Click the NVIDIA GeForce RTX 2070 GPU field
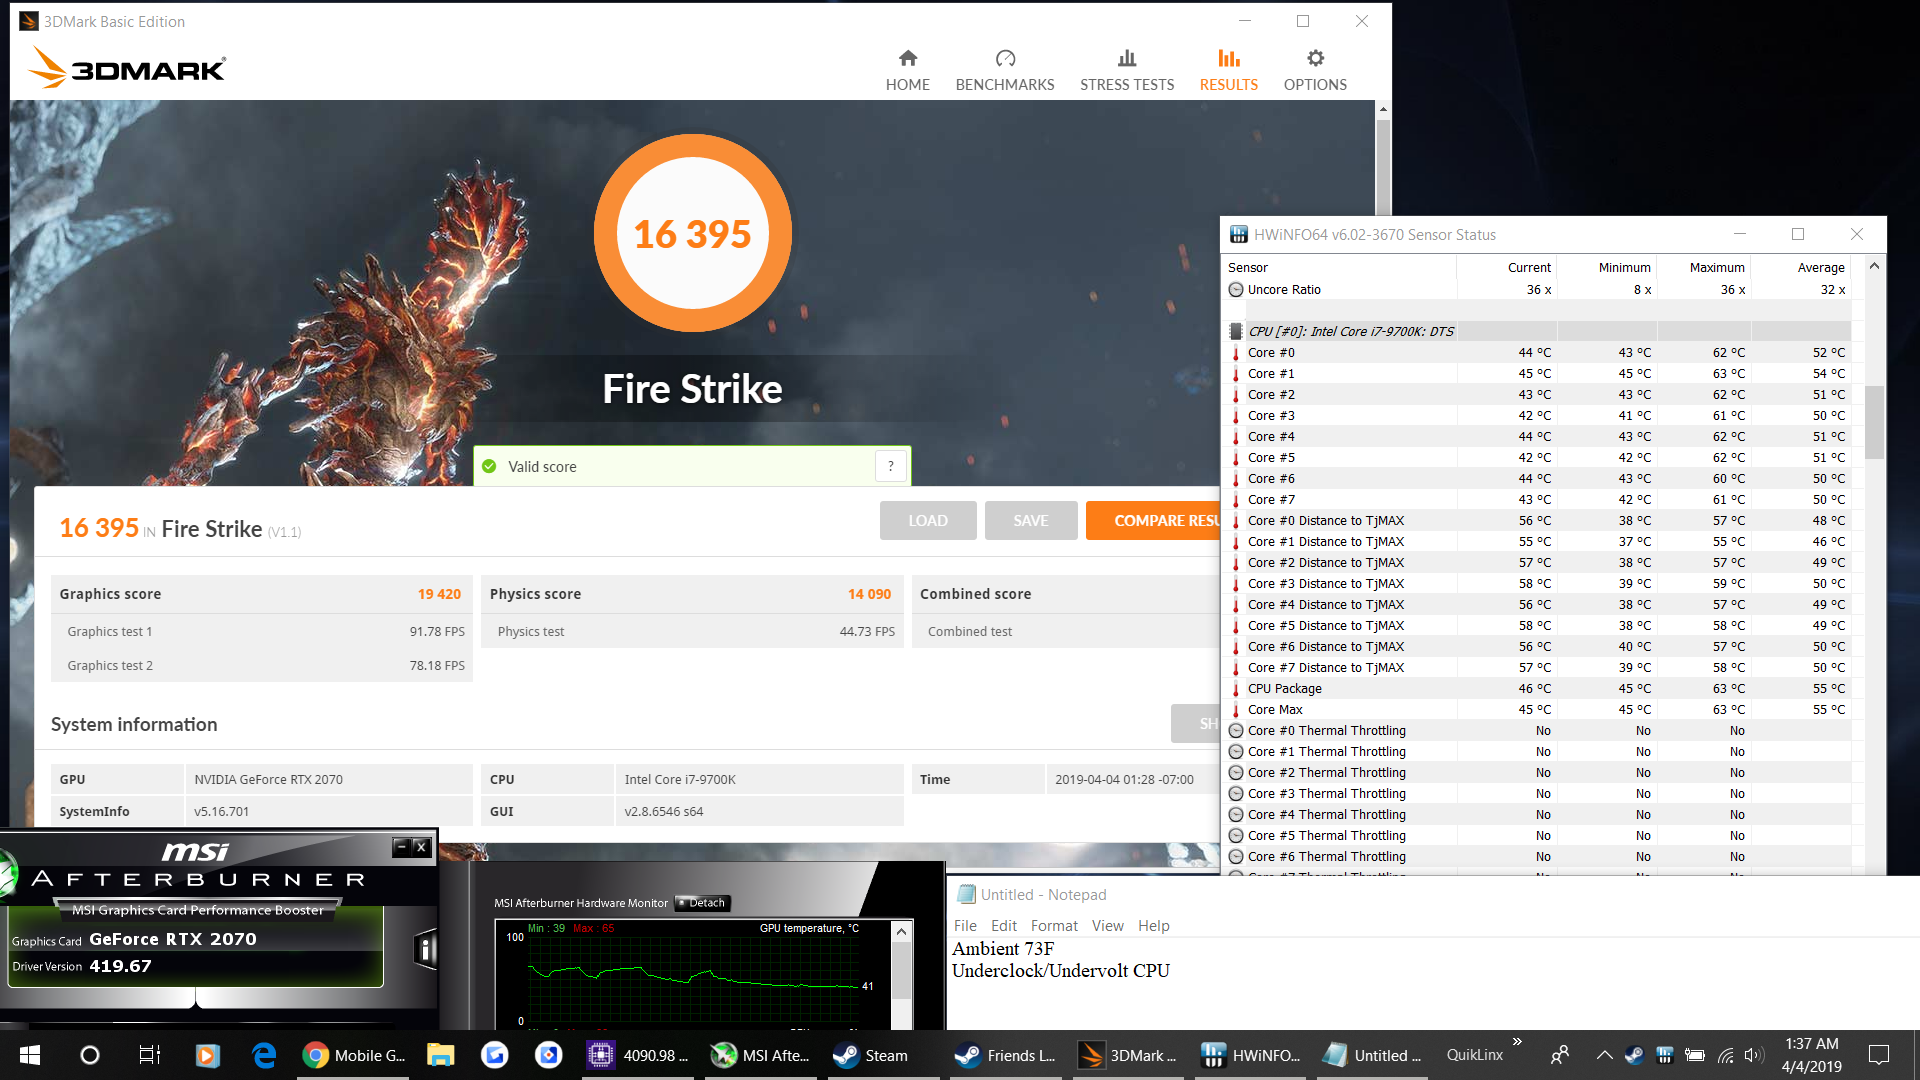The height and width of the screenshot is (1080, 1920). tap(328, 779)
